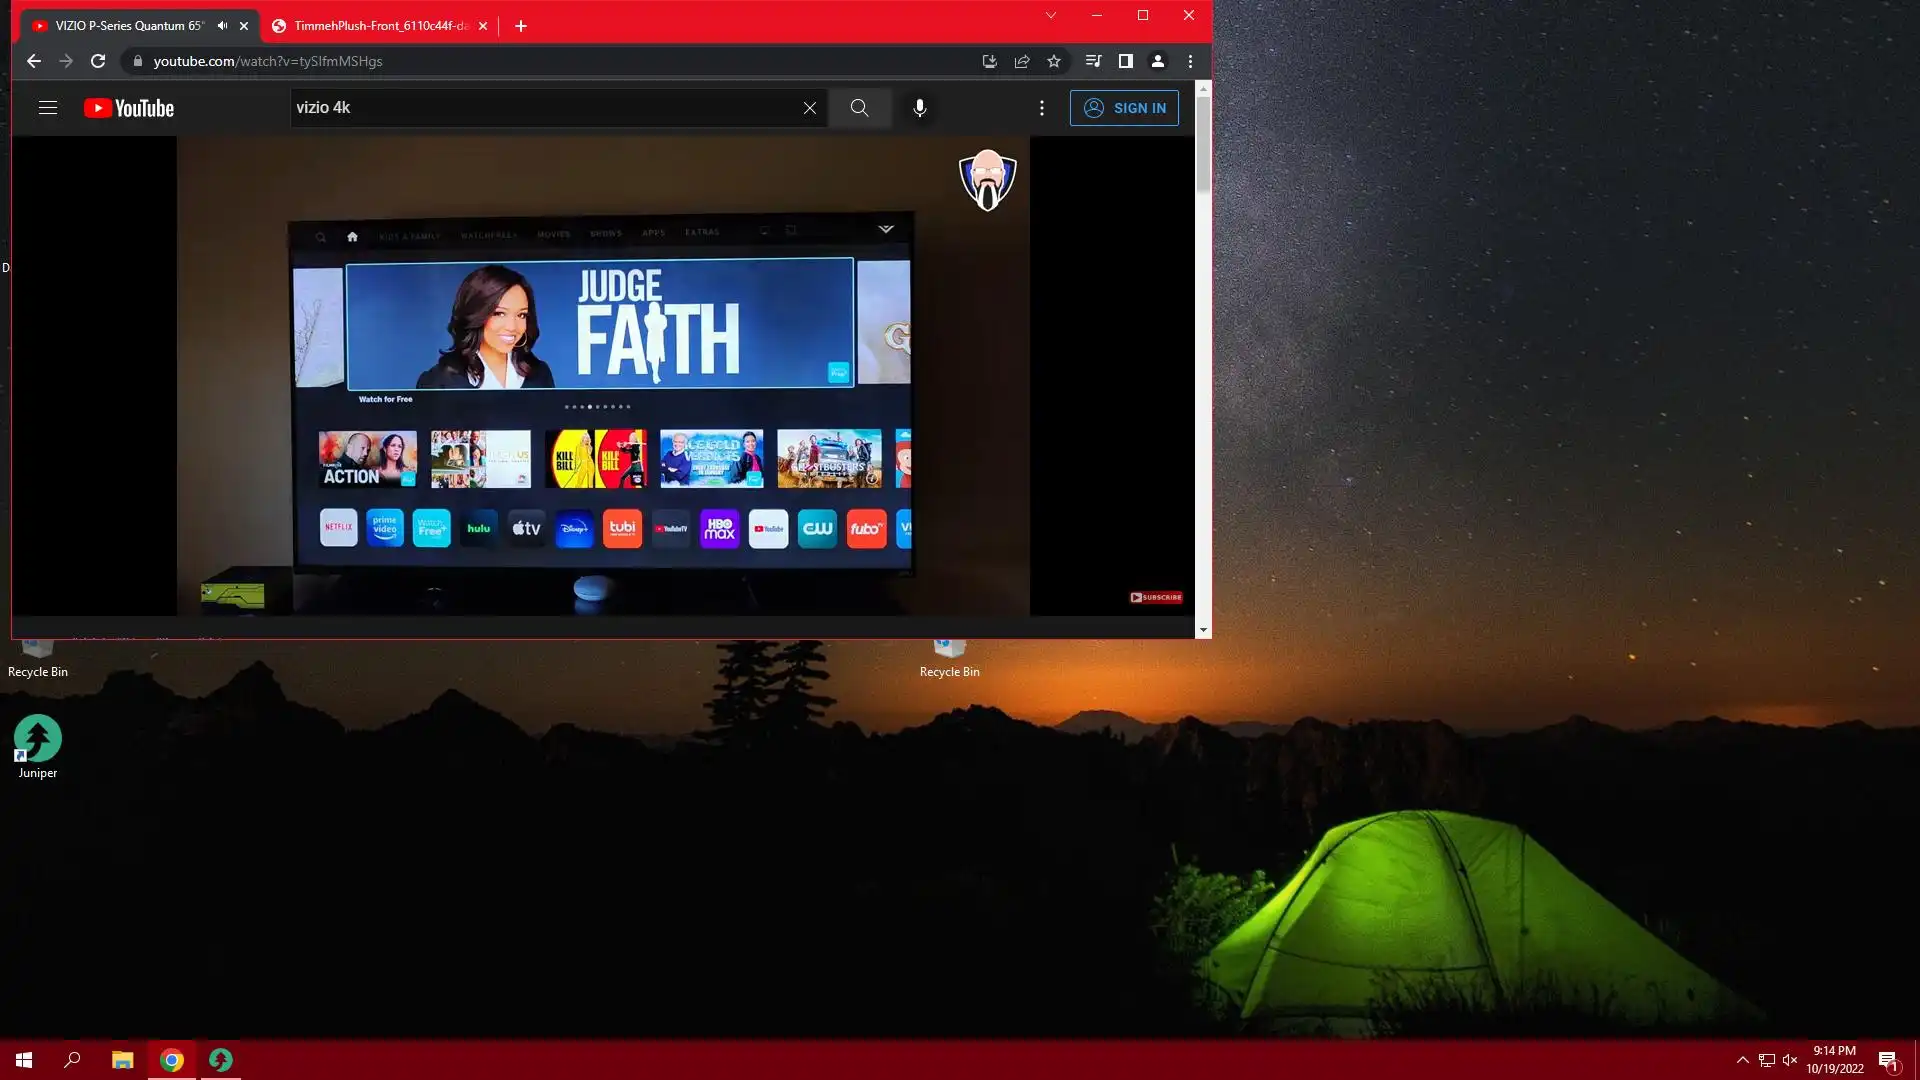Image resolution: width=1920 pixels, height=1080 pixels.
Task: Open Chrome media control icon
Action: click(x=1093, y=61)
